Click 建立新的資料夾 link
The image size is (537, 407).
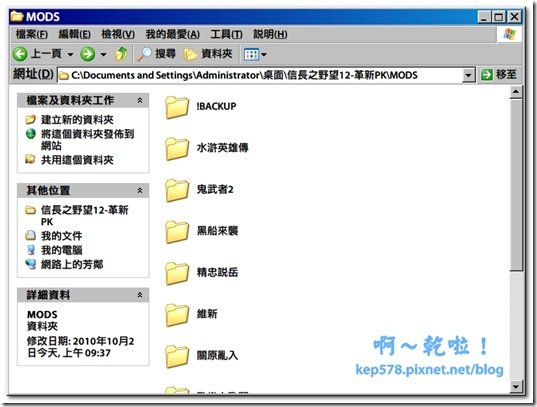[x=77, y=120]
